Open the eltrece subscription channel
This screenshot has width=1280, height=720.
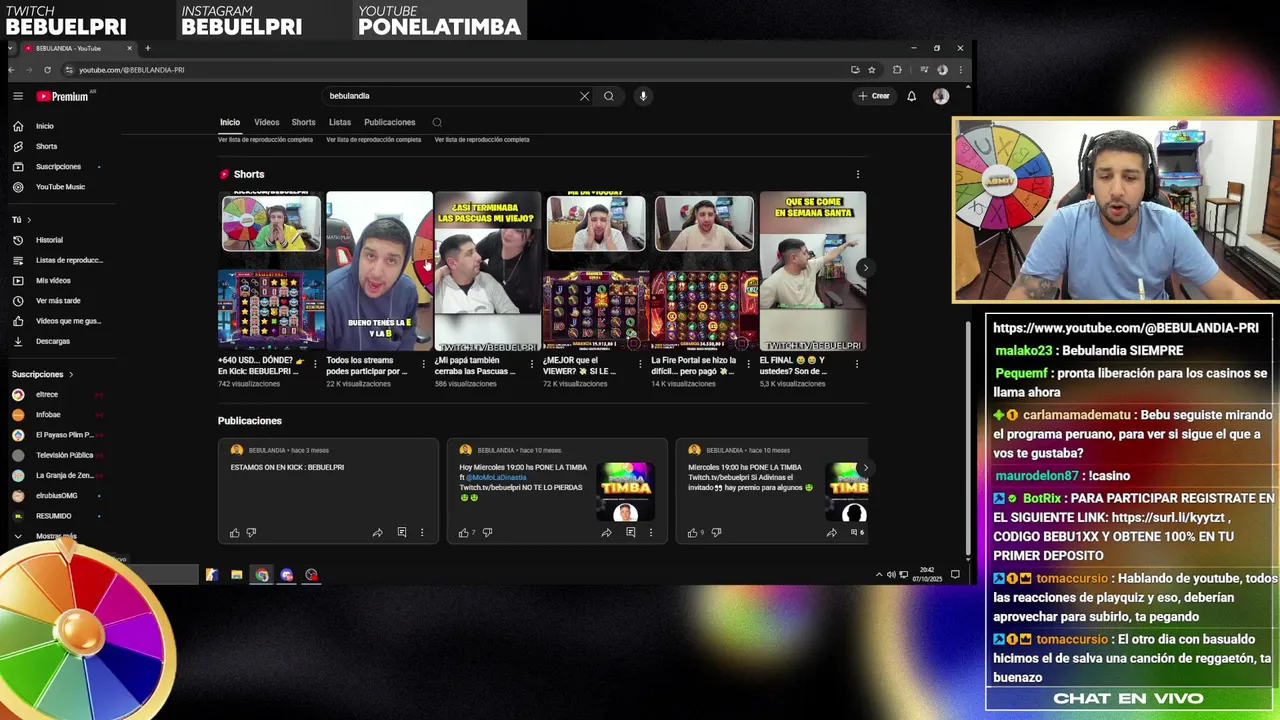[47, 395]
